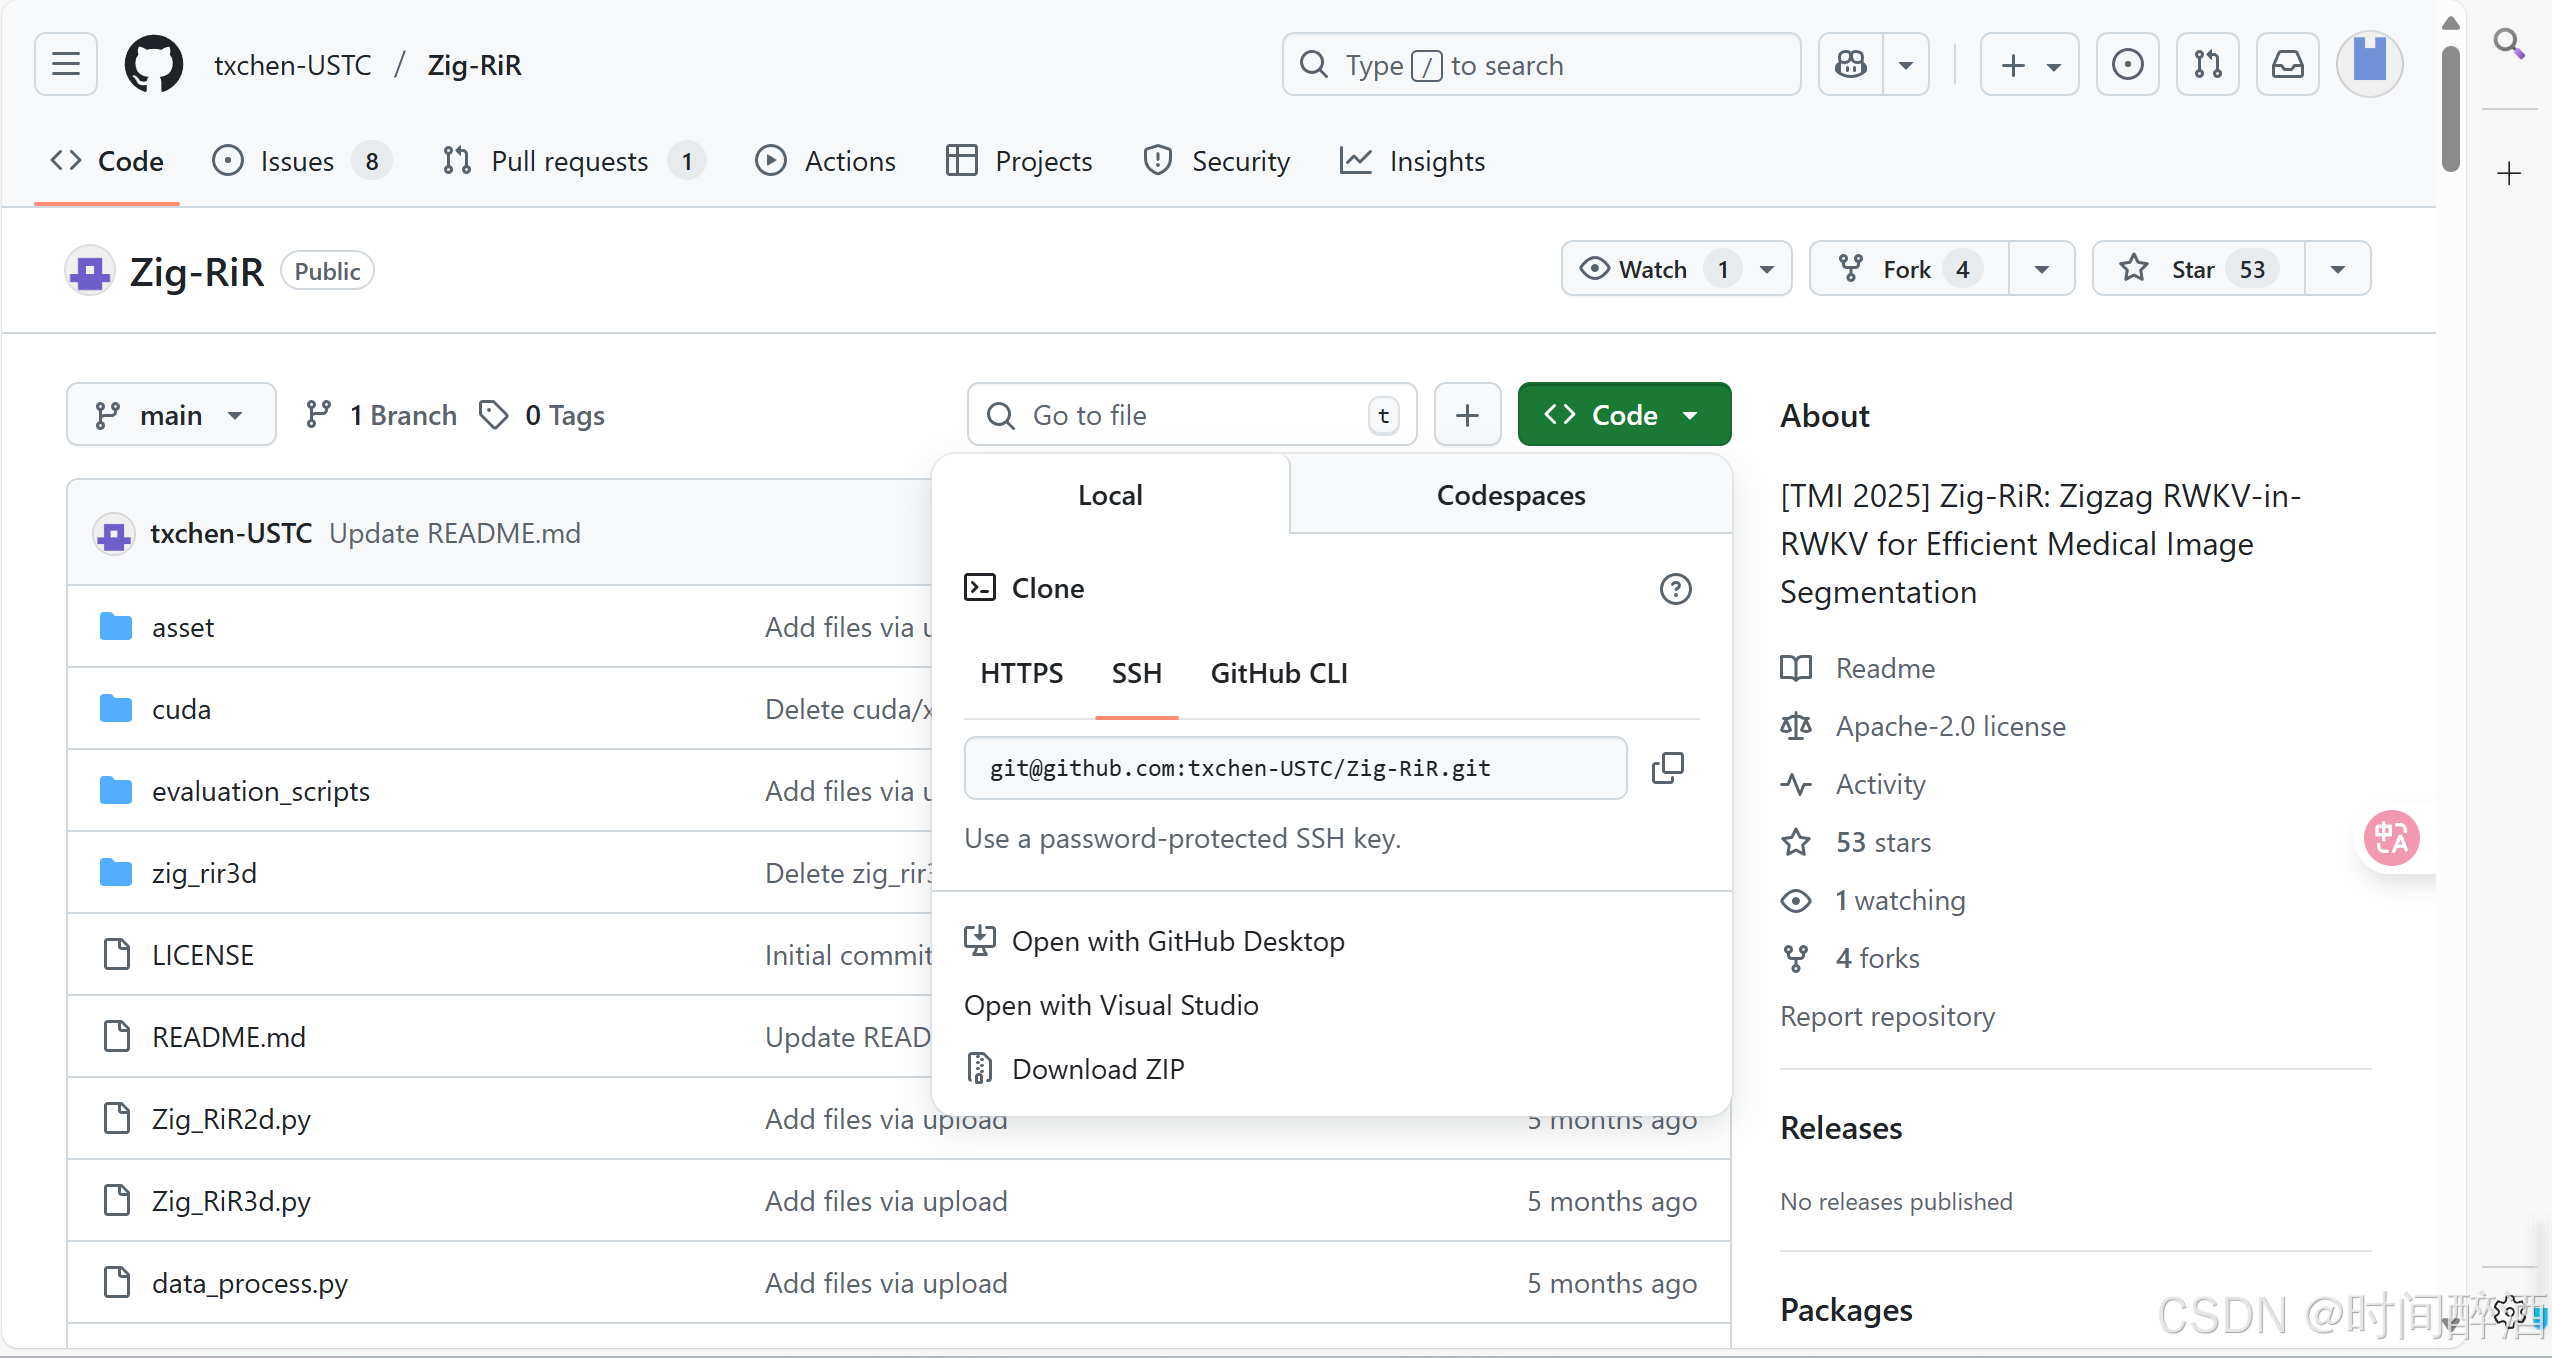
Task: Open the Update README.md commit message
Action: pyautogui.click(x=455, y=533)
